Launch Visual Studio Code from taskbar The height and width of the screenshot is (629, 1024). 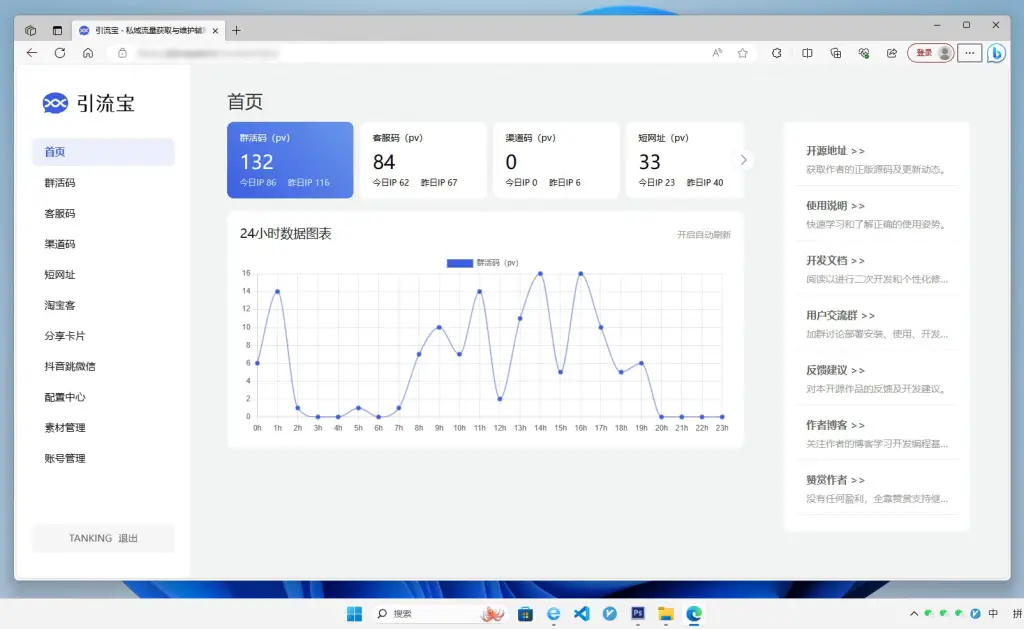(581, 613)
